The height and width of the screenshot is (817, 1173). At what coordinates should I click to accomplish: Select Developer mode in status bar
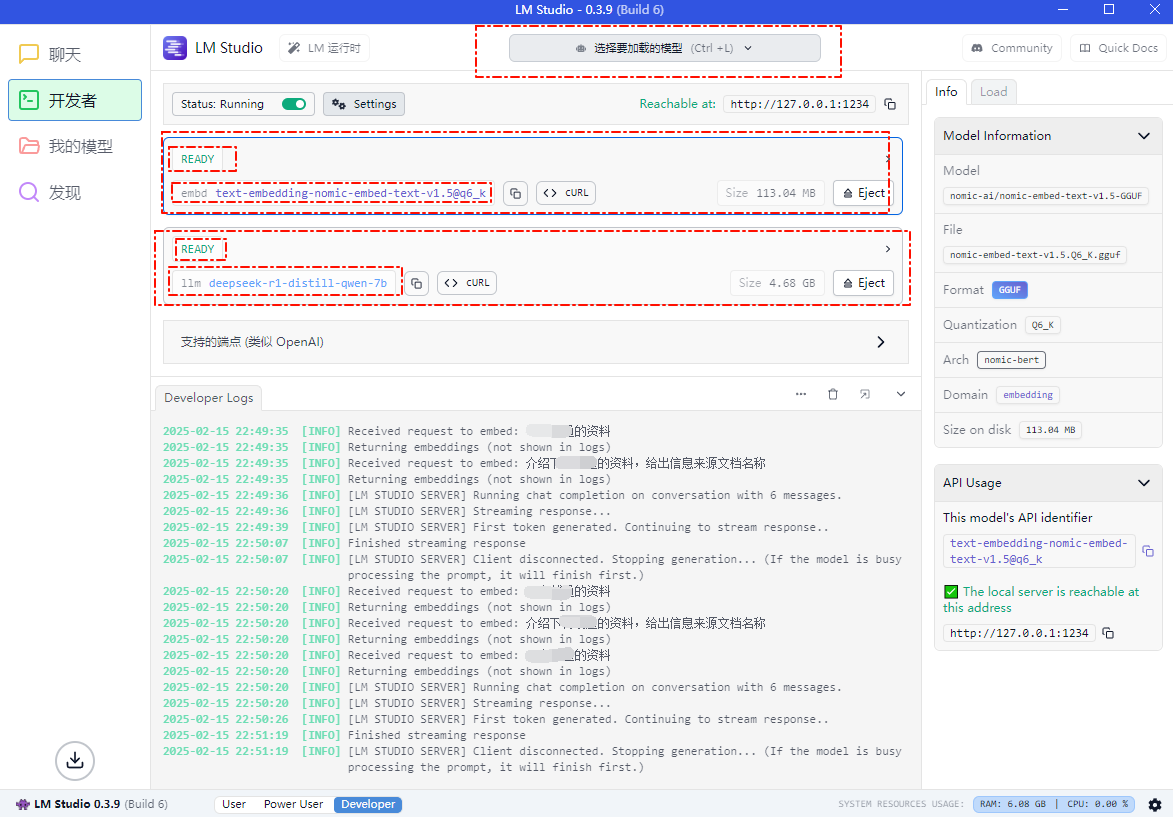coord(368,804)
